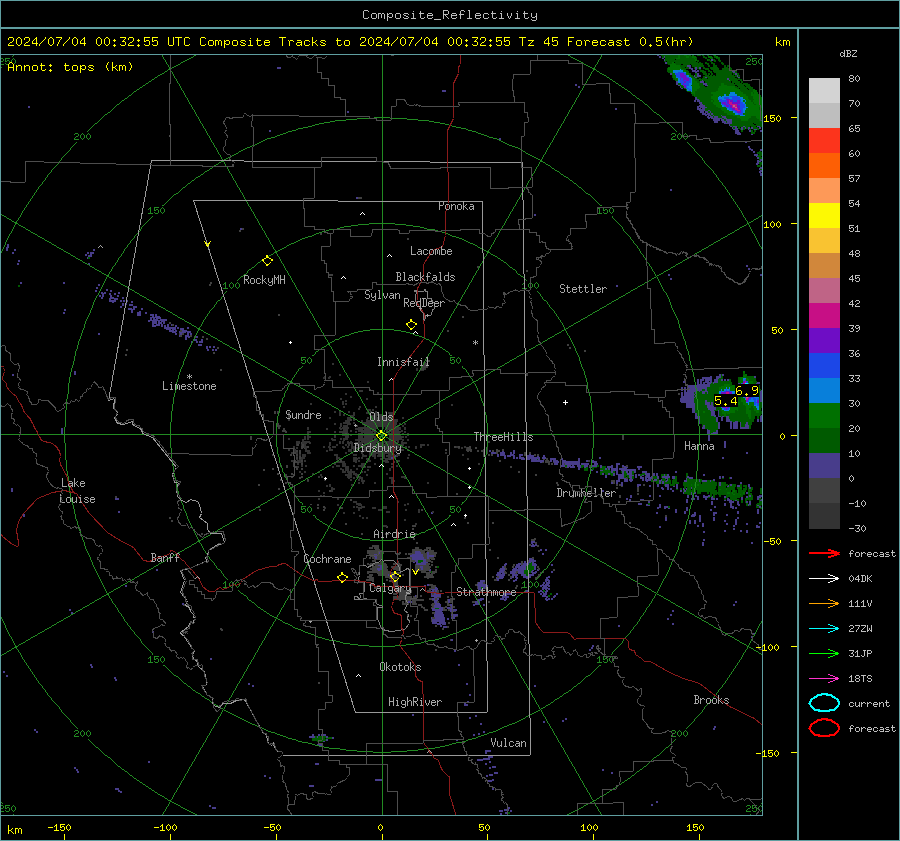Select the magenta swatch between 42 and 39
900x841 pixels.
824,315
